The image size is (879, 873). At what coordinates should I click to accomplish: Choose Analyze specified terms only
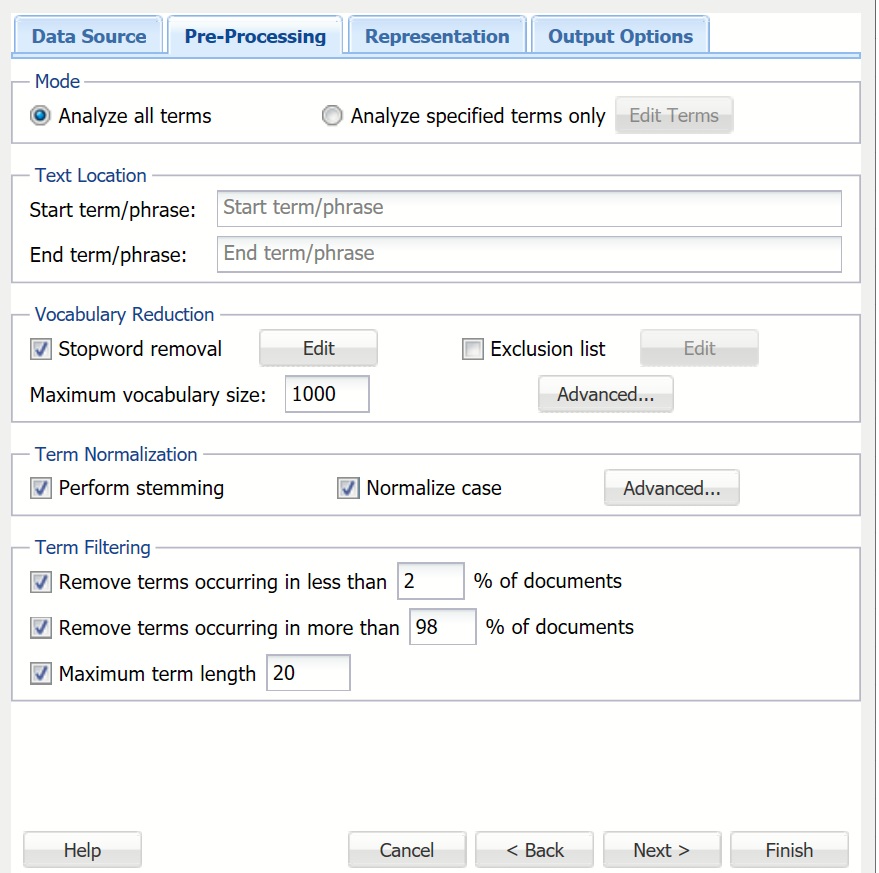(x=332, y=116)
